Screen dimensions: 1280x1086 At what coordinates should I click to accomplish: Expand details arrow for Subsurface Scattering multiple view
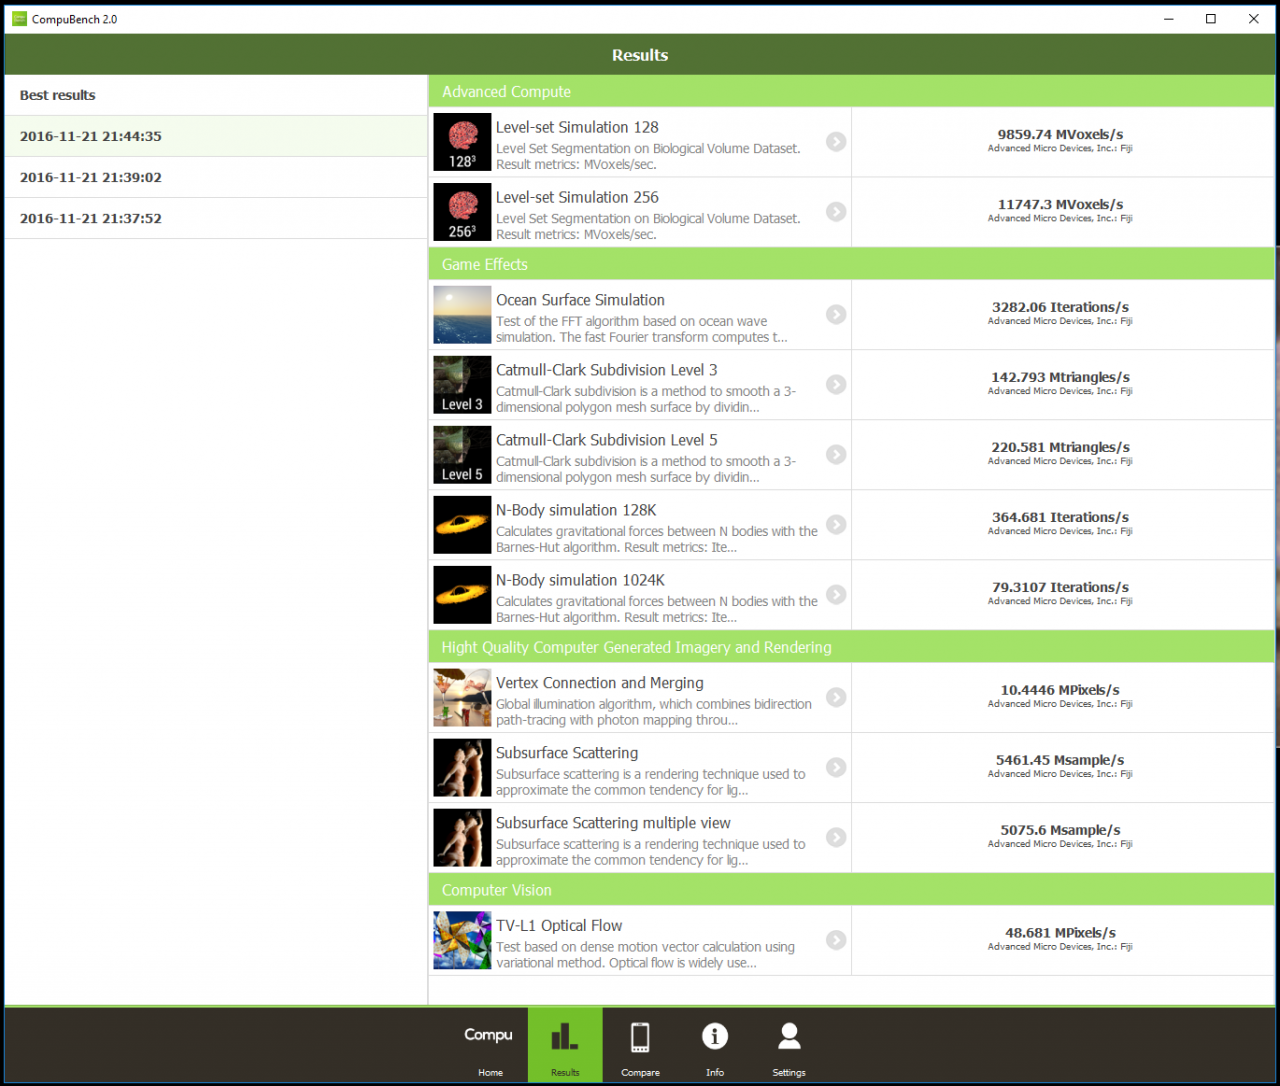click(836, 838)
